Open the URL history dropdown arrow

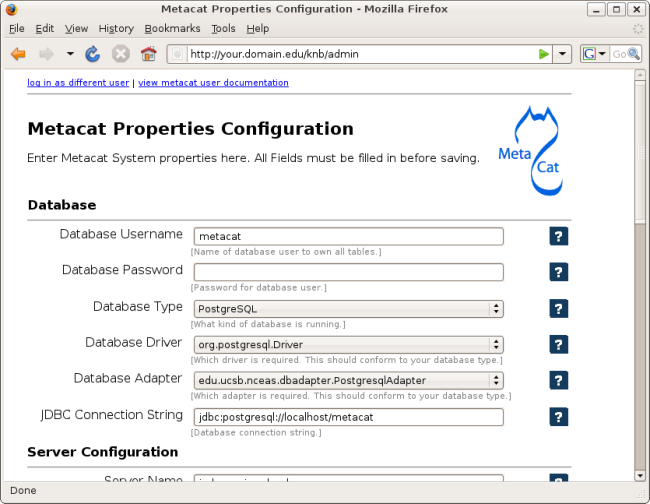coord(563,54)
